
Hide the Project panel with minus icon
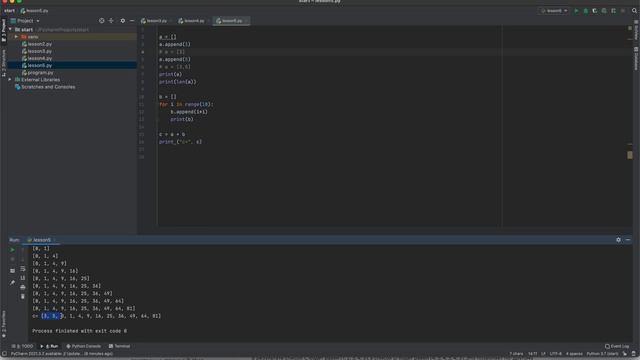[x=132, y=20]
